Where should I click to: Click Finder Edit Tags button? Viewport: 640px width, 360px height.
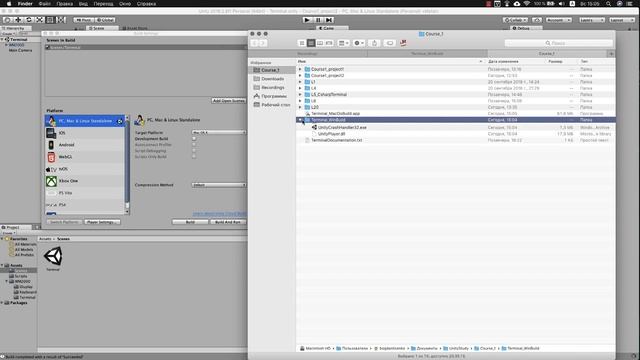[x=390, y=43]
